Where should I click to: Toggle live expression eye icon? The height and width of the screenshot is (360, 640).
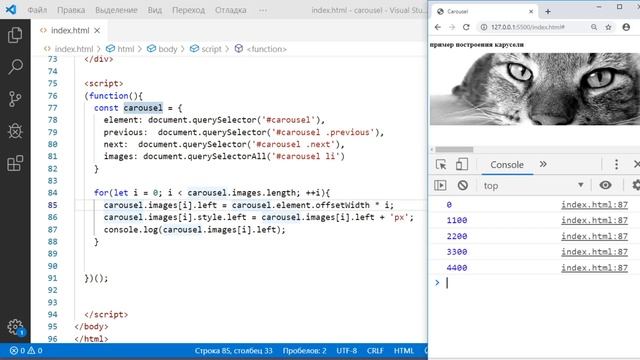pyautogui.click(x=605, y=185)
